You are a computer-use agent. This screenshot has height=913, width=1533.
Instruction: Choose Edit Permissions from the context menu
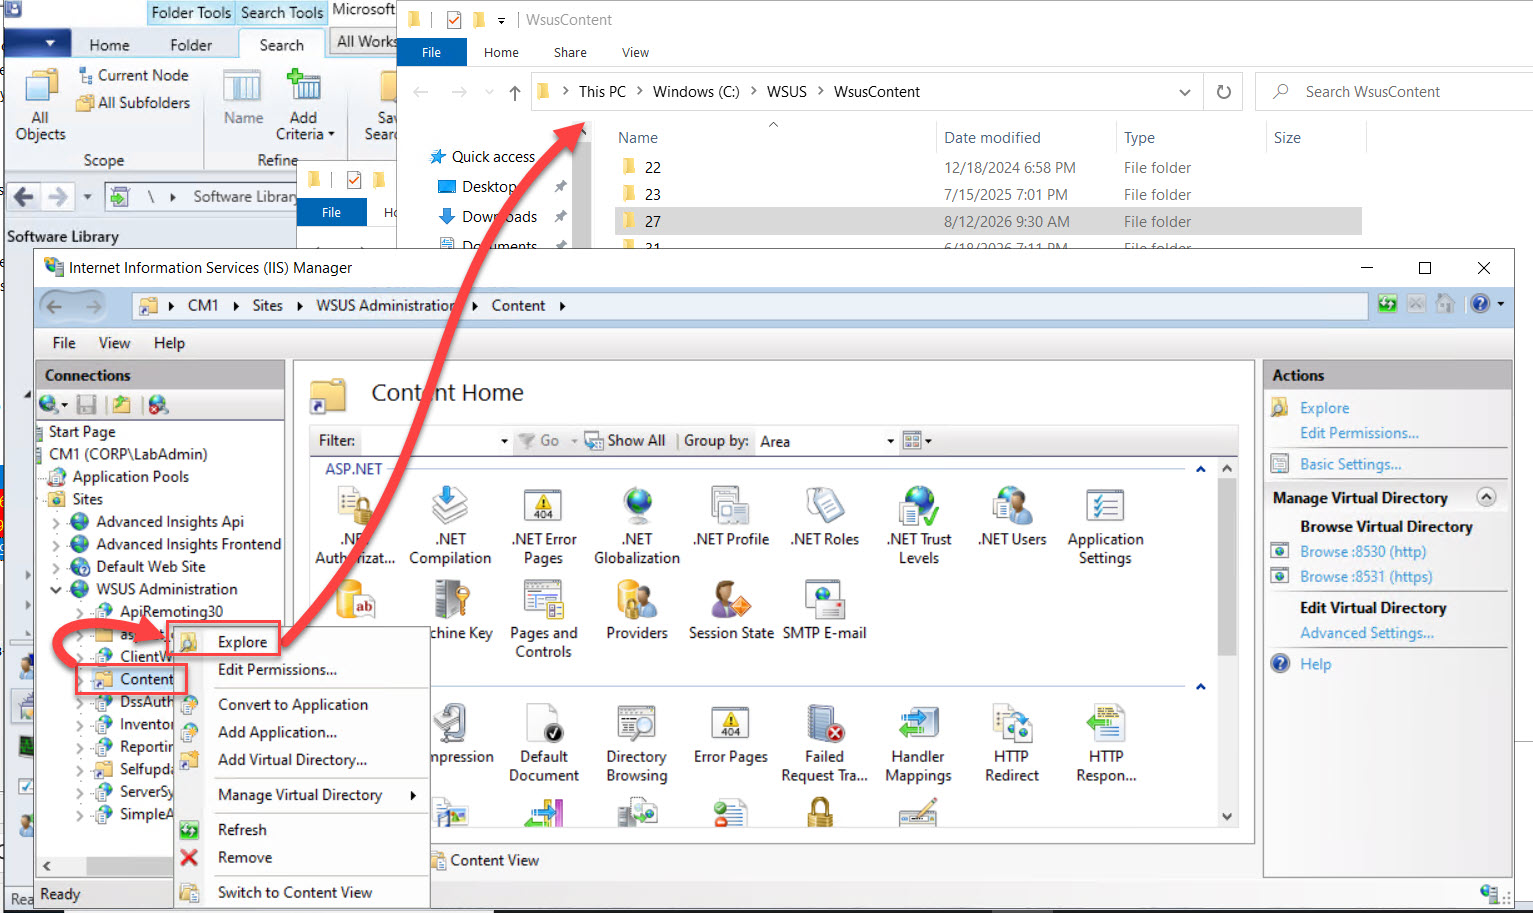(x=277, y=670)
